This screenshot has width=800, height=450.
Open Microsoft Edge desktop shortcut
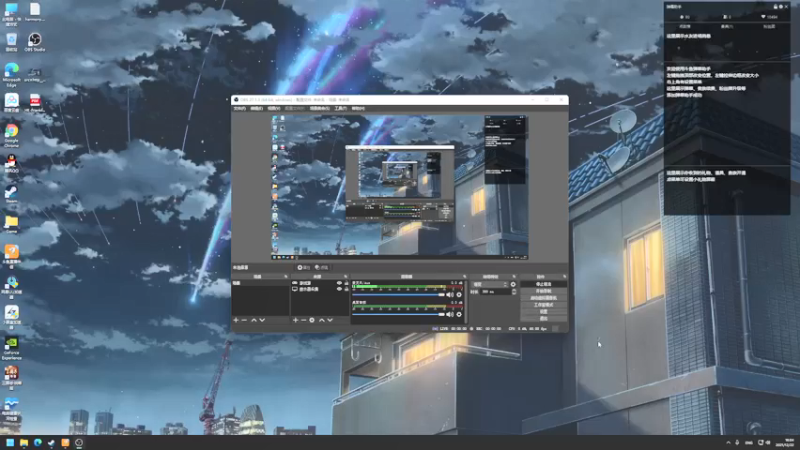point(11,74)
